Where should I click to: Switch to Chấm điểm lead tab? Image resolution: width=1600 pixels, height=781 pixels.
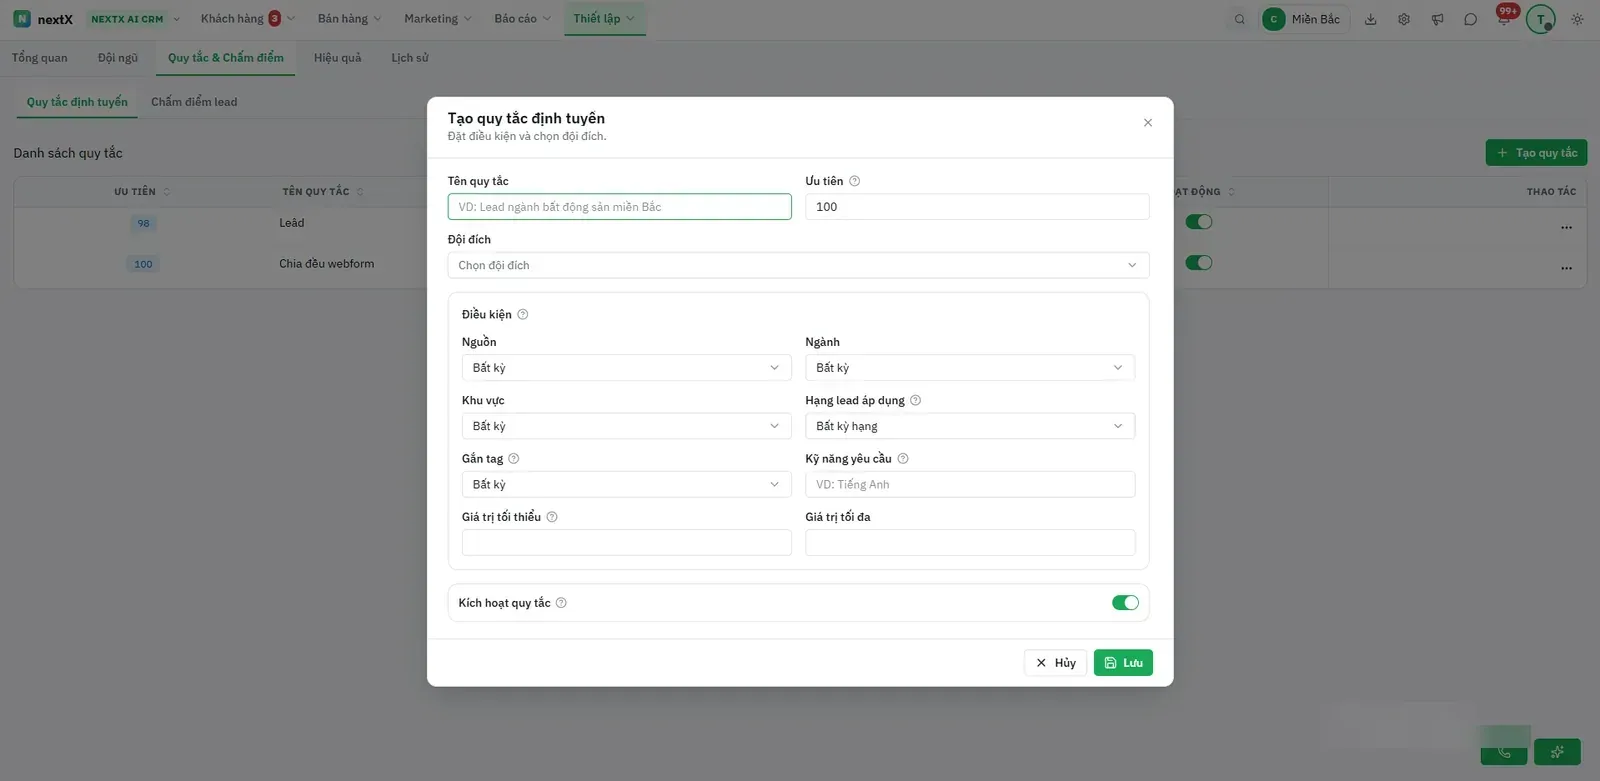(194, 102)
